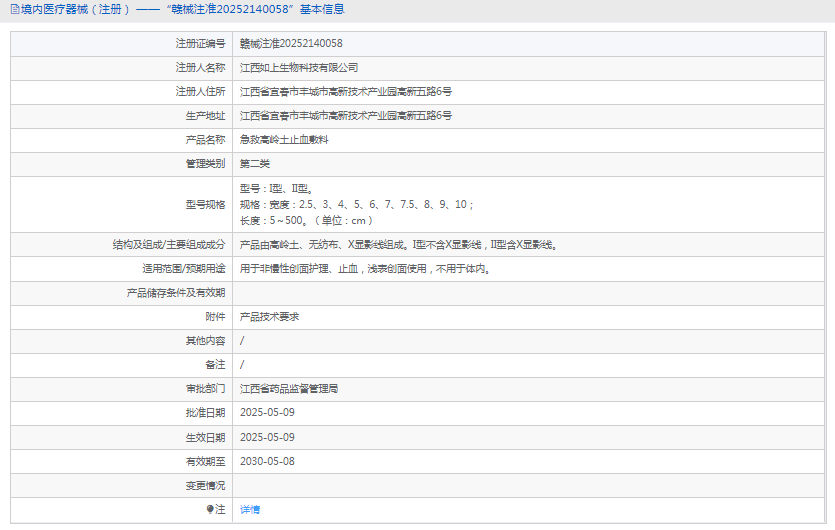Select the intended use text 用于非慢性创面护理
The width and height of the screenshot is (835, 530).
[x=365, y=269]
